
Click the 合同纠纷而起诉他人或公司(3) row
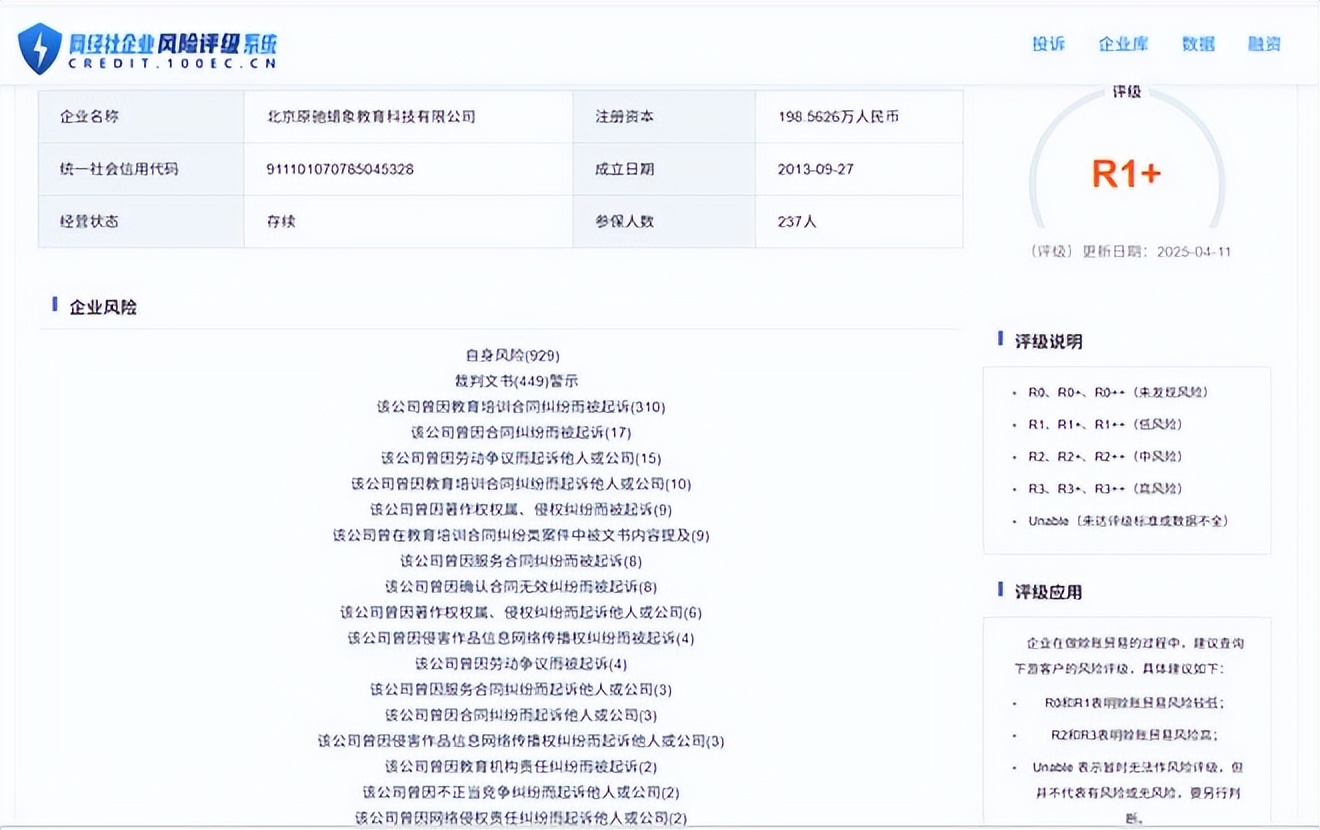coord(521,715)
